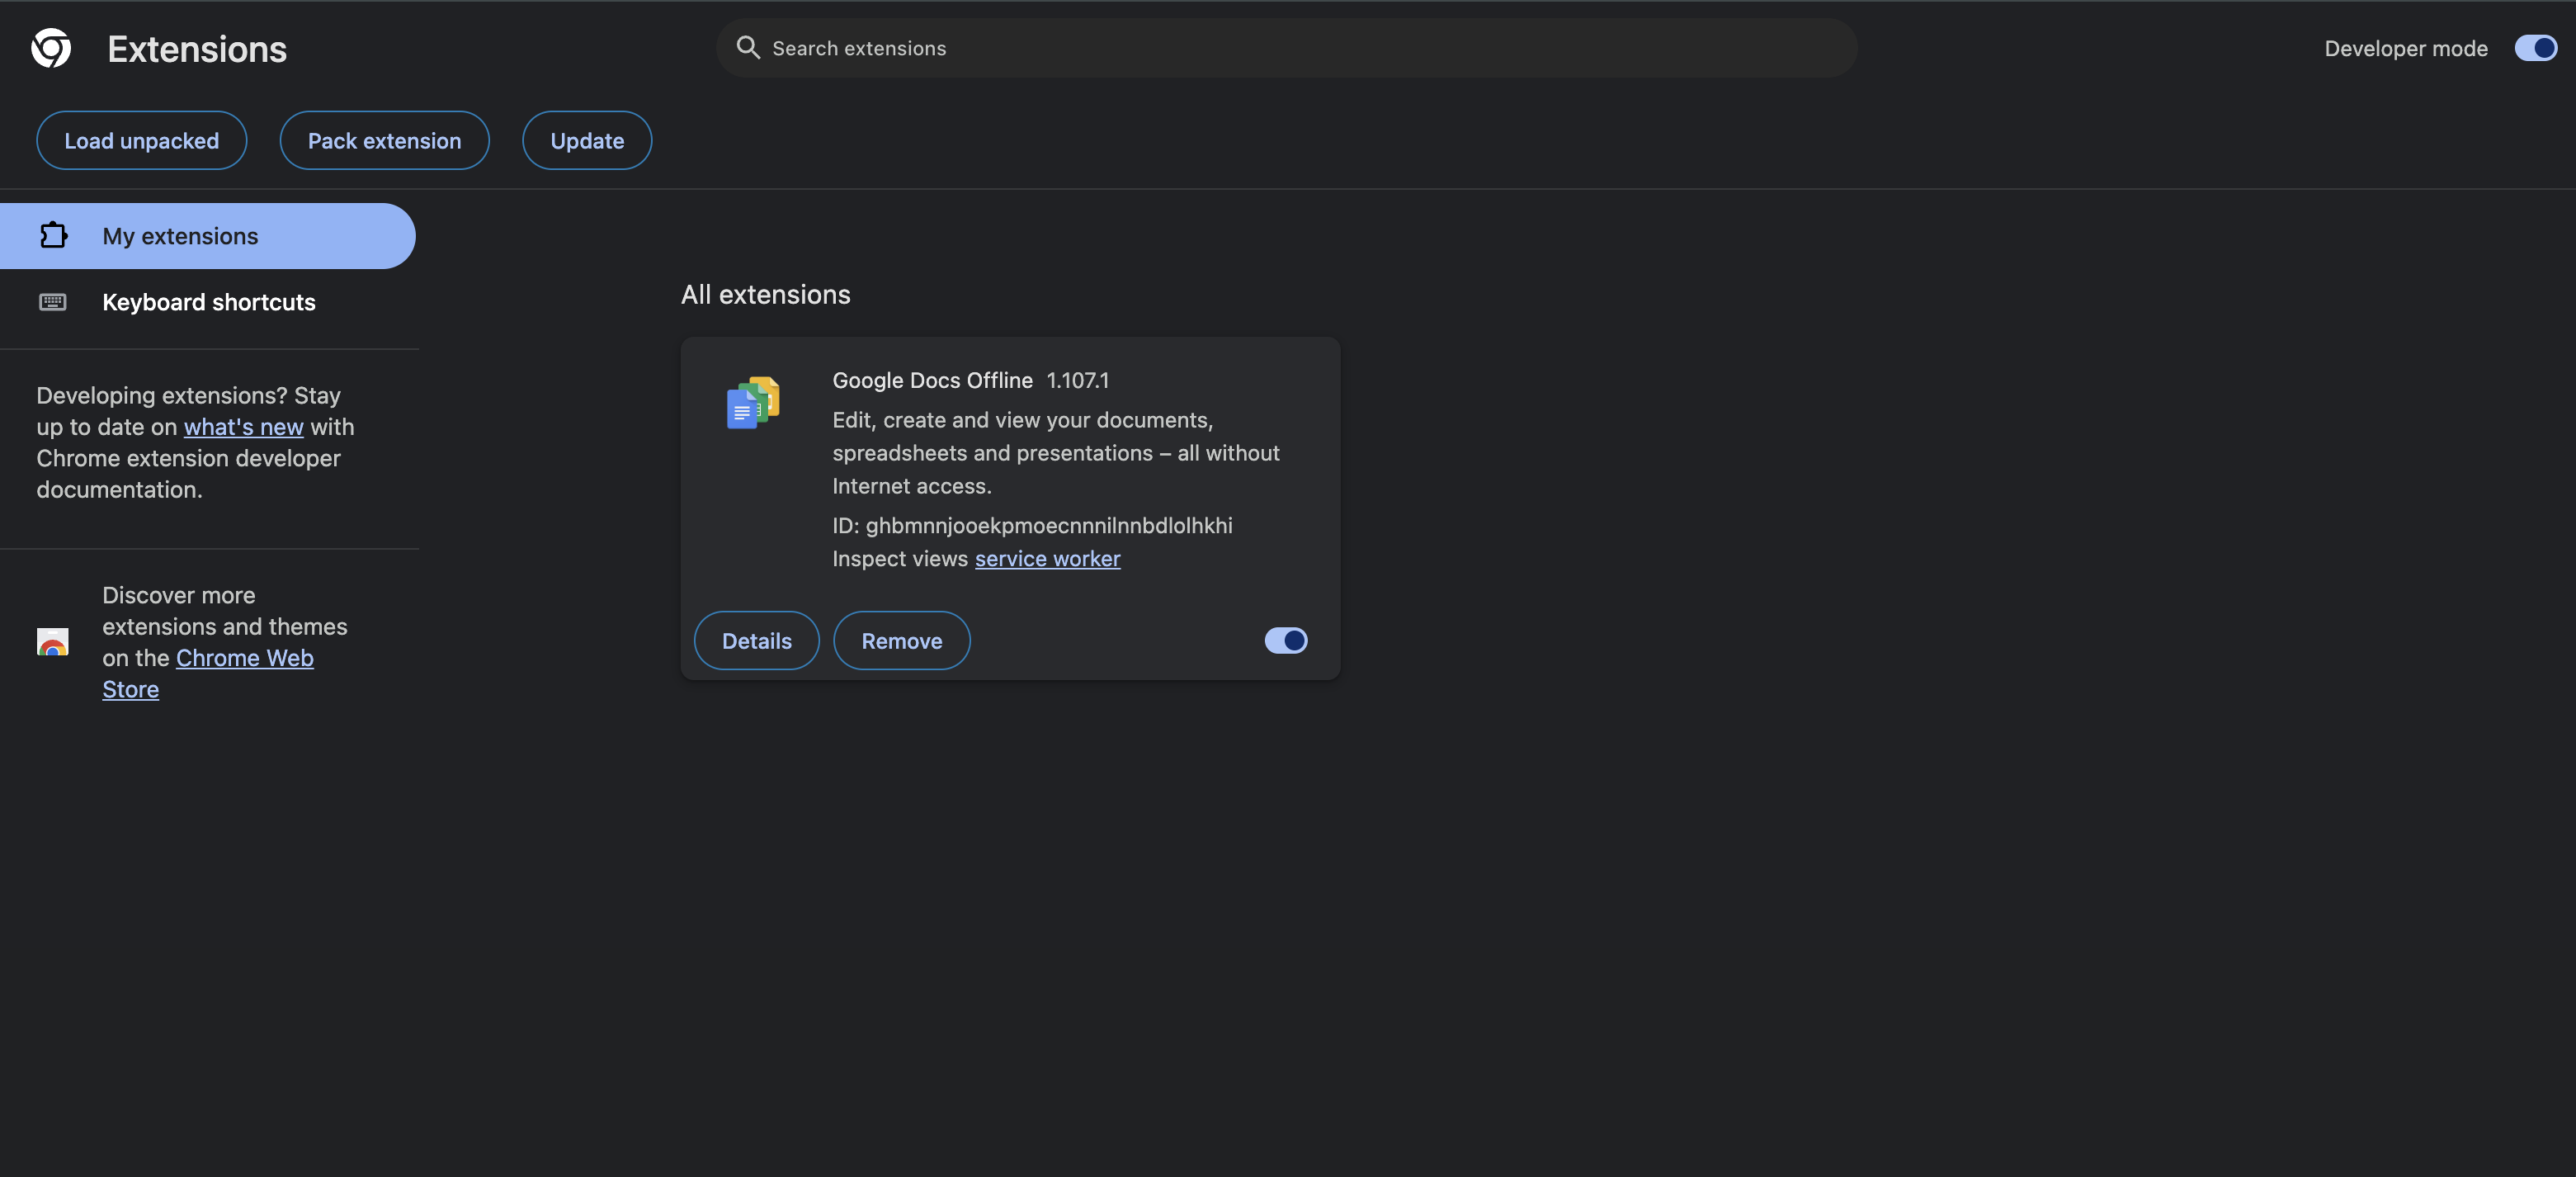This screenshot has width=2576, height=1177.
Task: Click the Google Docs Offline name
Action: [x=933, y=380]
